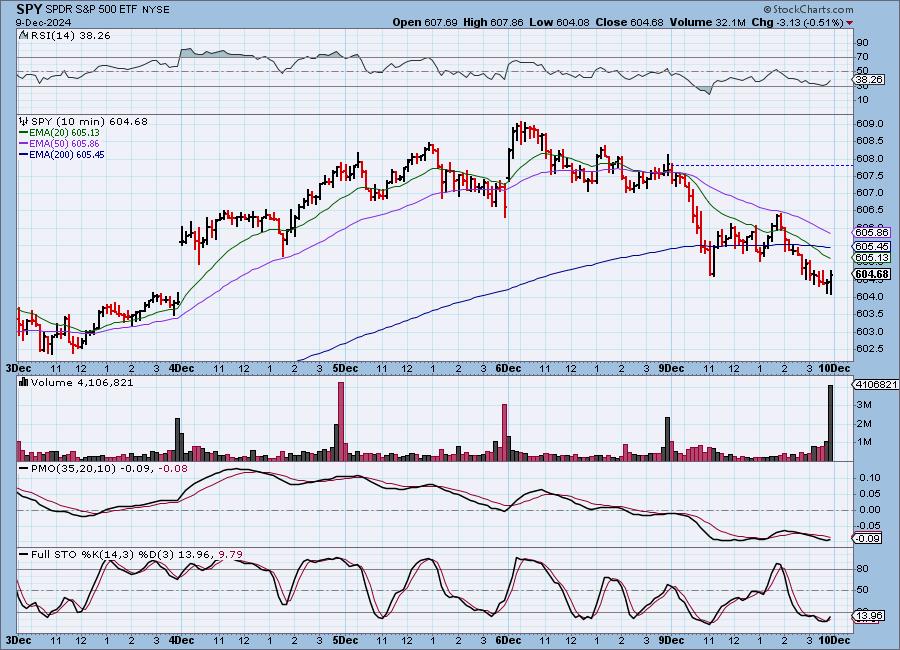The width and height of the screenshot is (900, 650).
Task: Click the green EMA(20) 605.13 legend
Action: (59, 133)
